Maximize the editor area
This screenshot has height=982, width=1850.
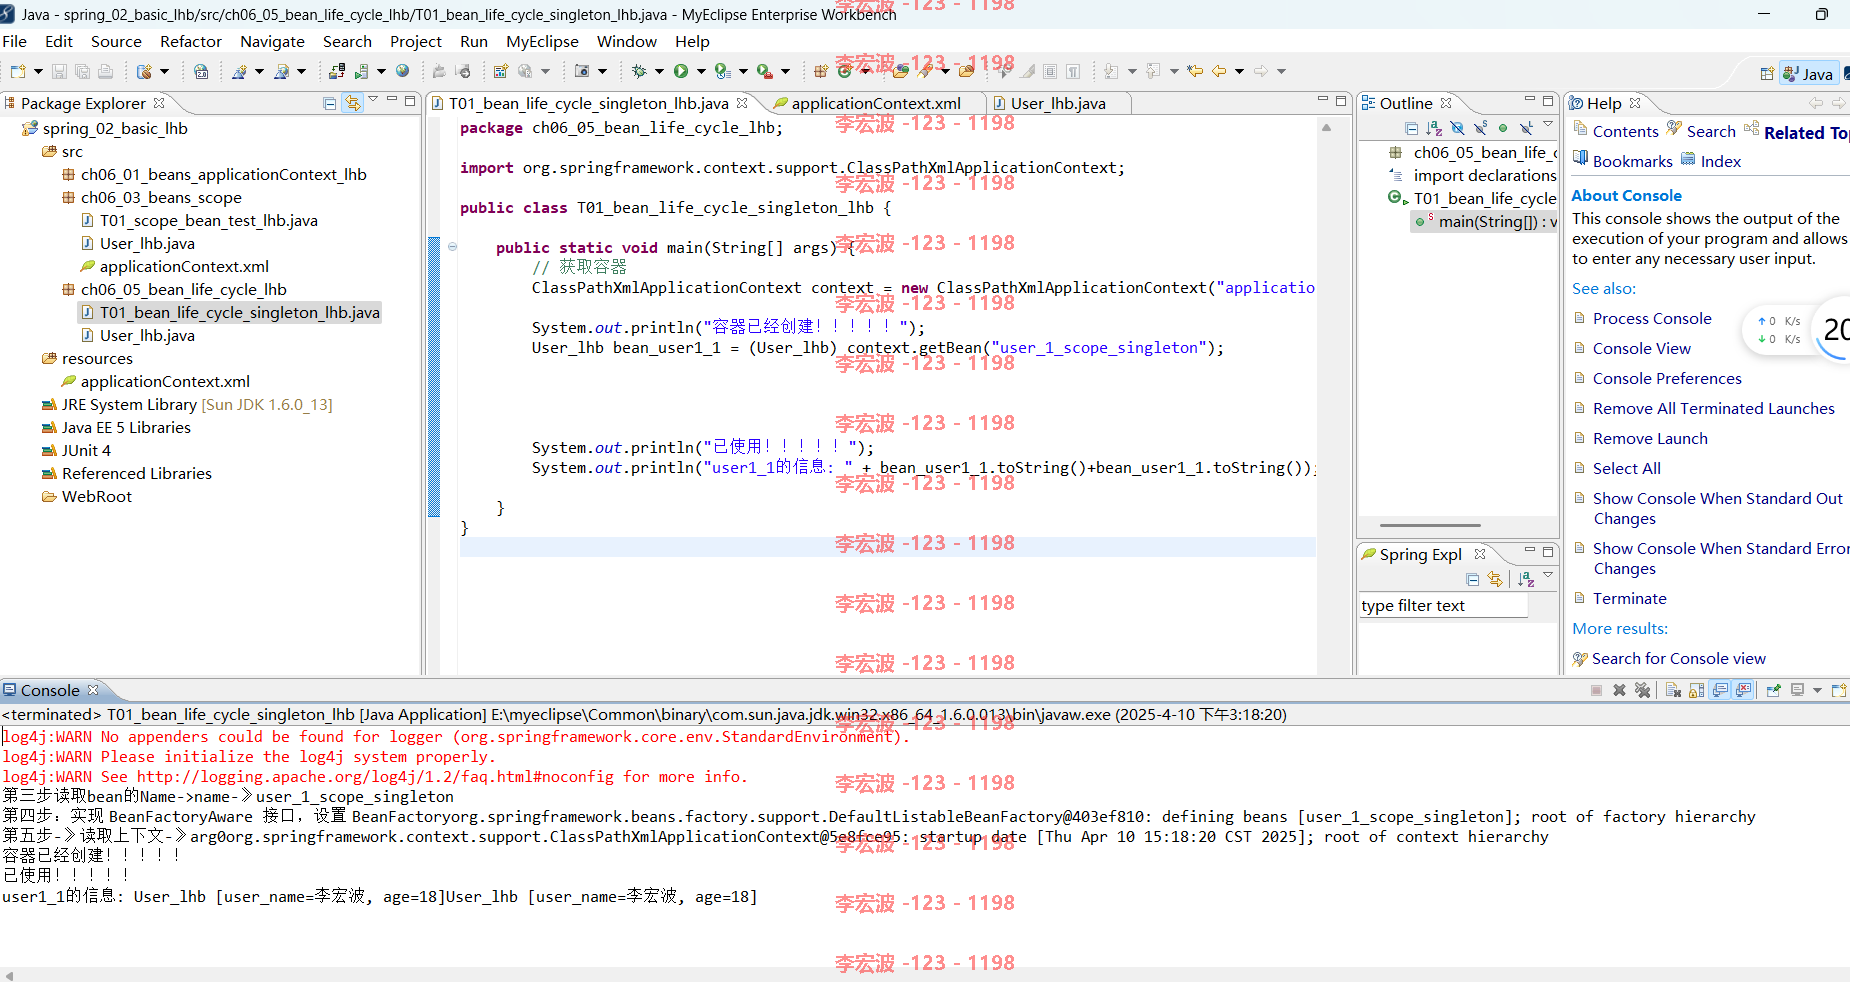1341,100
